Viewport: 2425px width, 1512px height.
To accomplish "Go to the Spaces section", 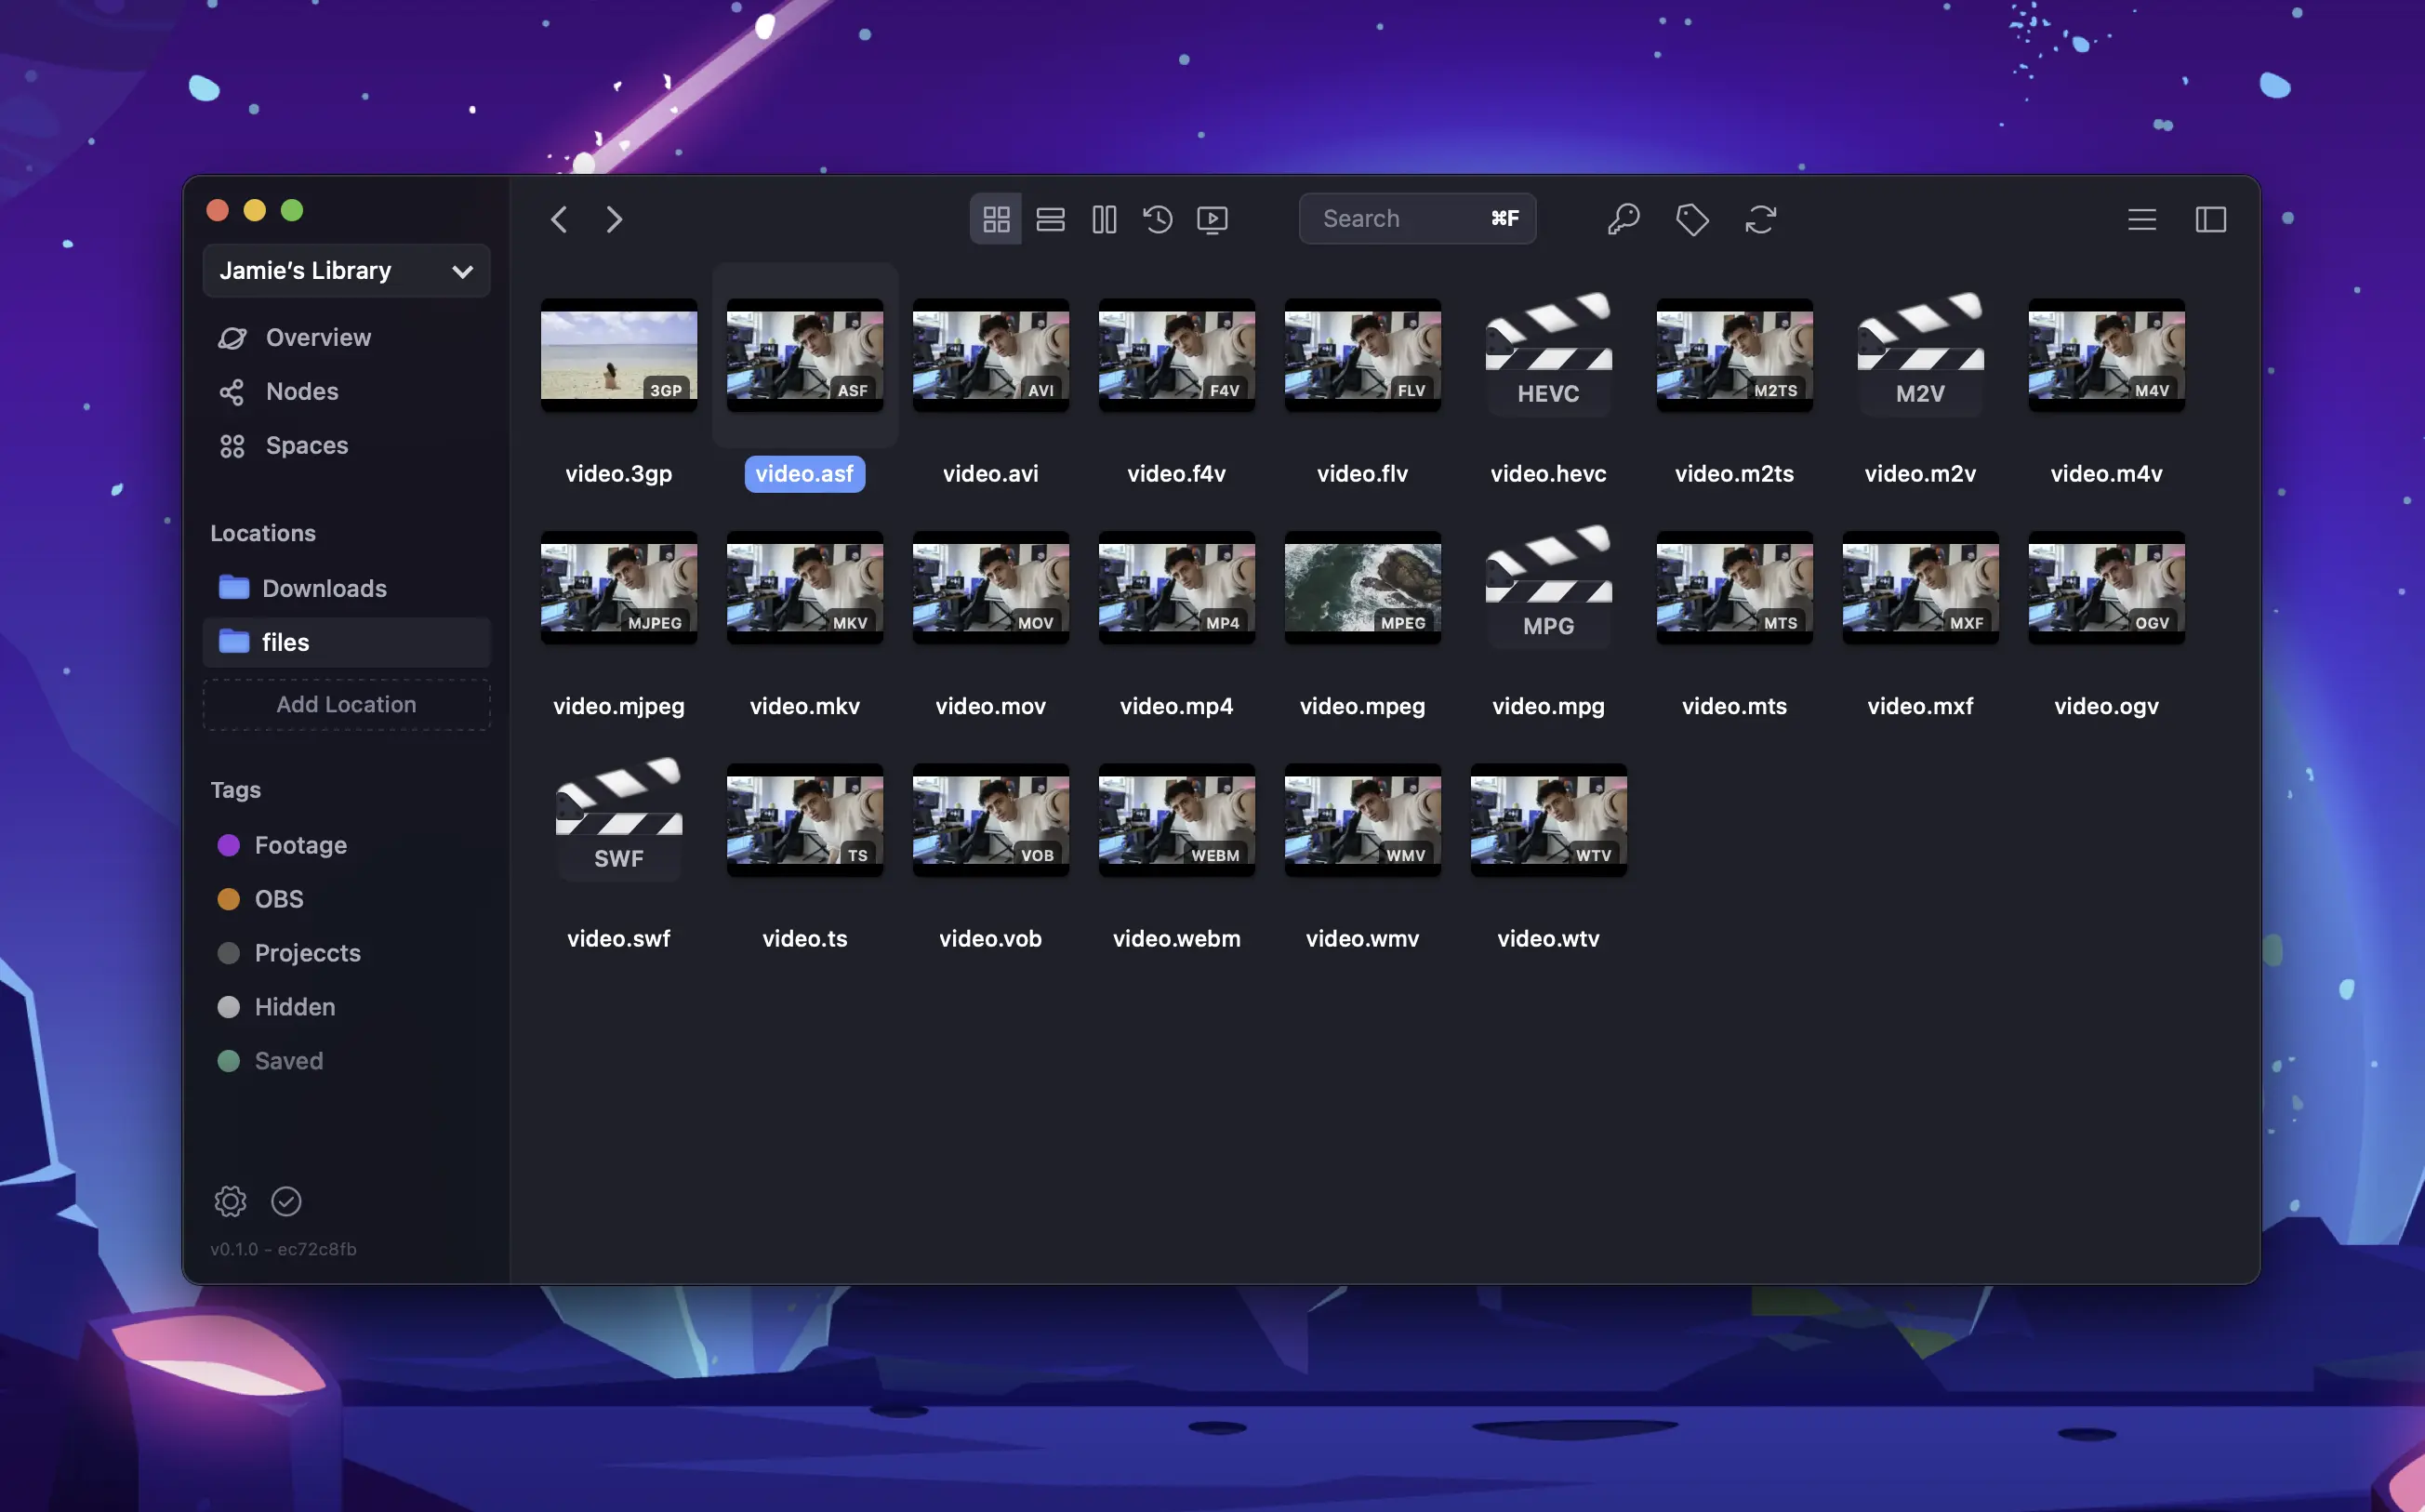I will point(306,446).
